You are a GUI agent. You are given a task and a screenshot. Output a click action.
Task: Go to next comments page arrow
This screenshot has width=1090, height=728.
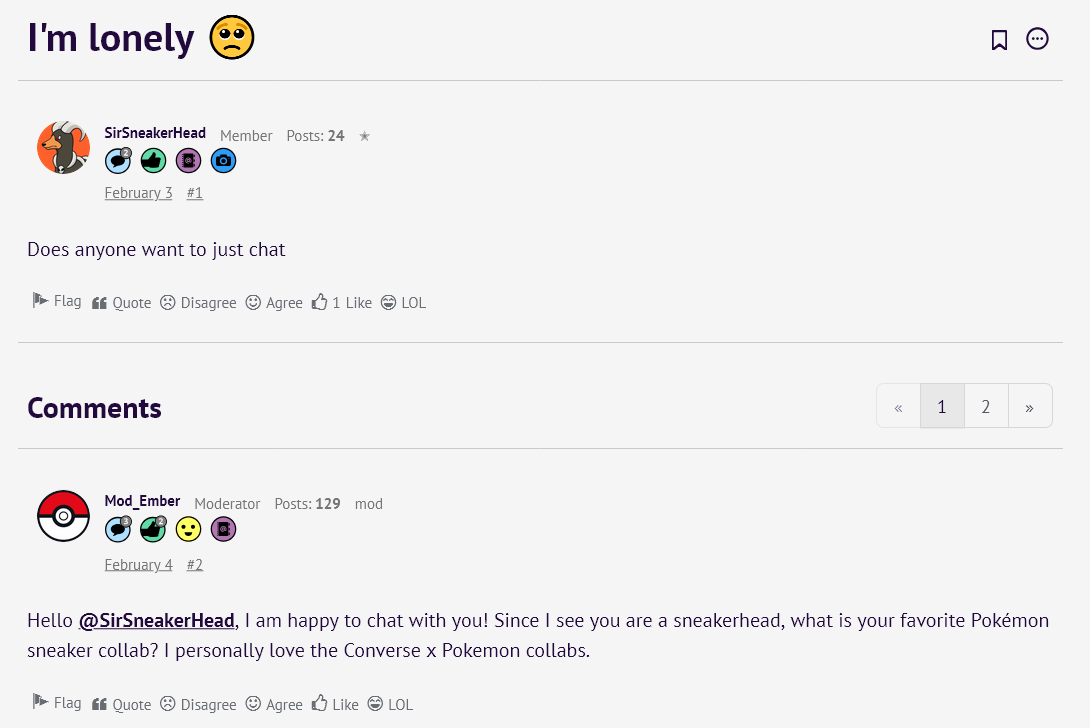[1029, 406]
